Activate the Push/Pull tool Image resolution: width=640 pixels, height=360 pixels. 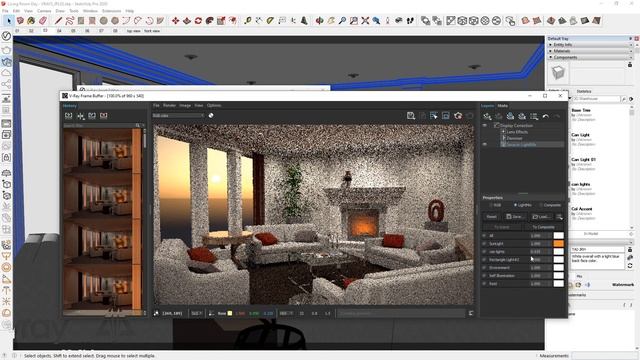click(187, 20)
